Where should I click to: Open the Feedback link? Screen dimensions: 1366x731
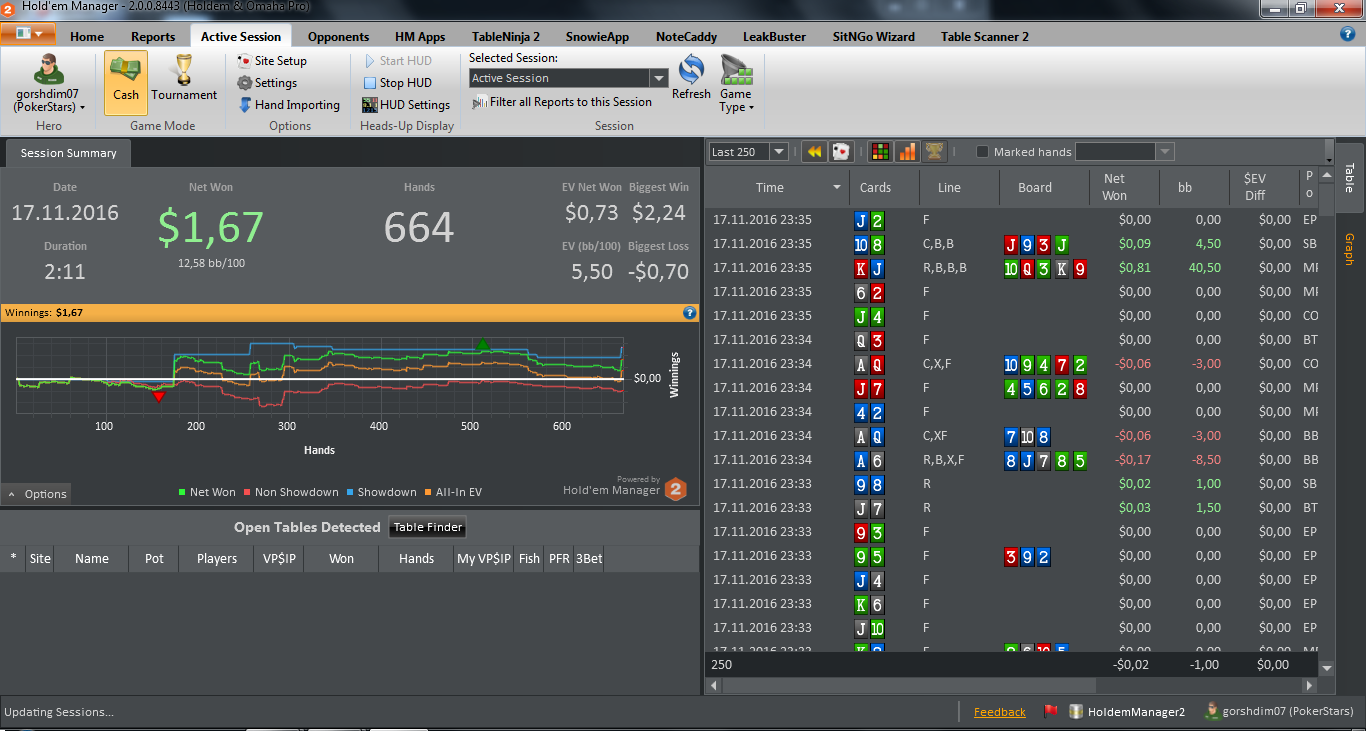(1000, 712)
